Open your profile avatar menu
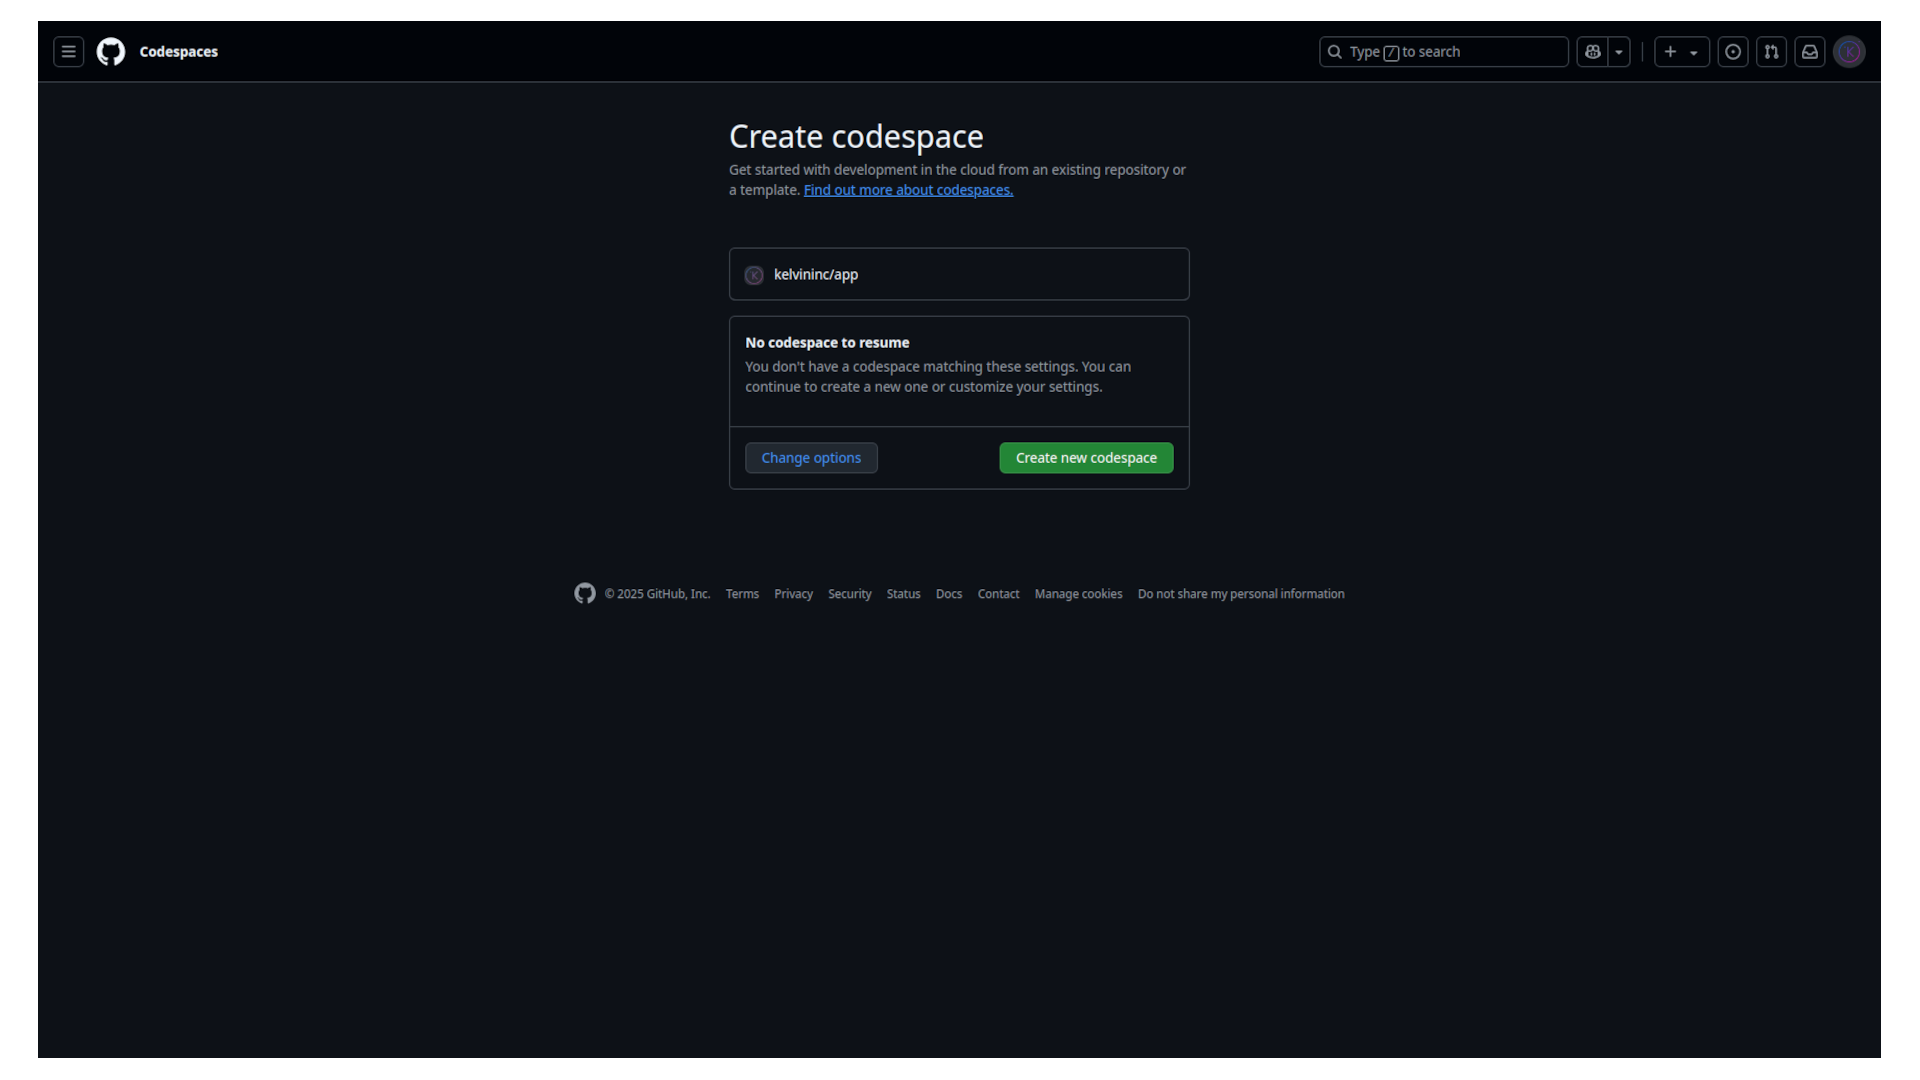 tap(1849, 51)
